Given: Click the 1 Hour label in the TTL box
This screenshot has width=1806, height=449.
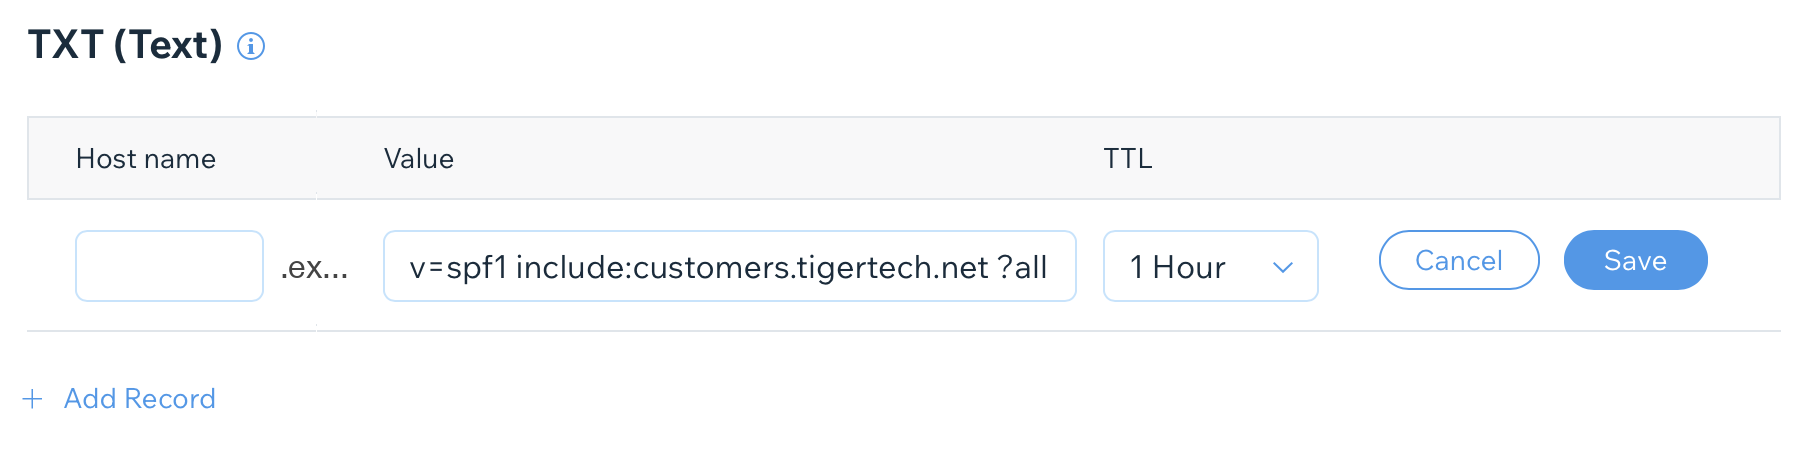Looking at the screenshot, I should (x=1177, y=267).
